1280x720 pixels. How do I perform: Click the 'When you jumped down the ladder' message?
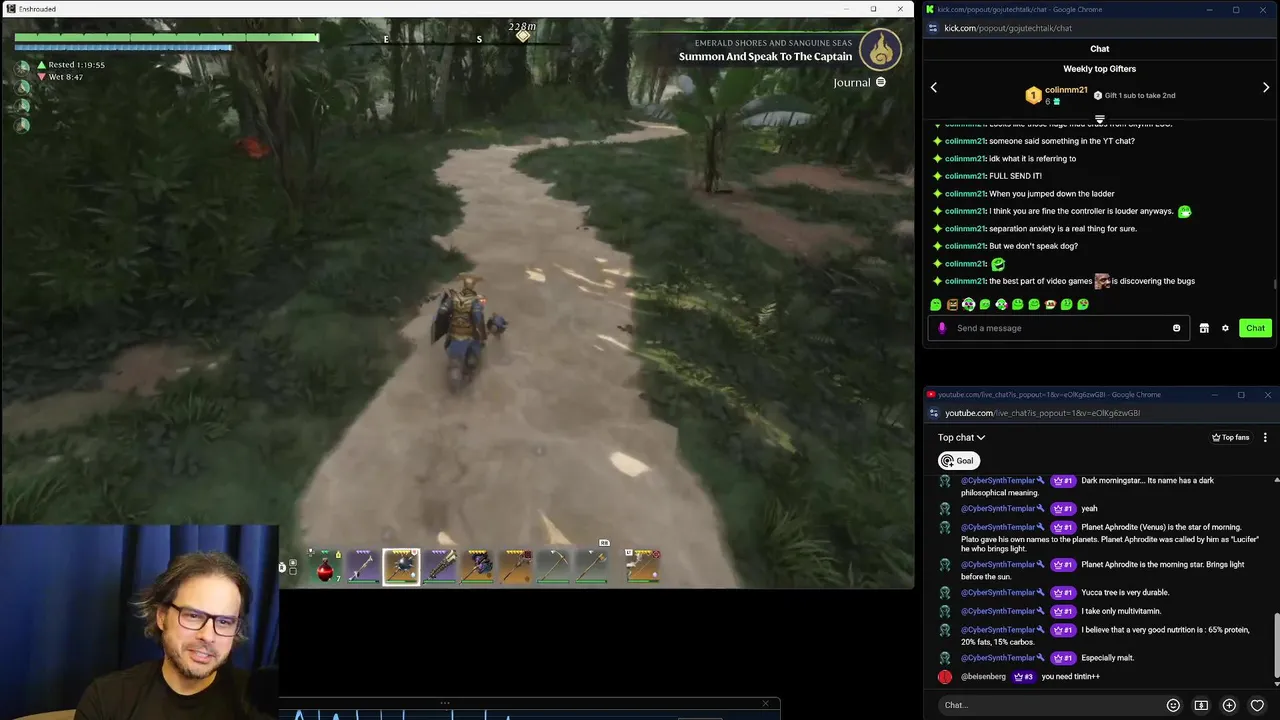pyautogui.click(x=1051, y=194)
